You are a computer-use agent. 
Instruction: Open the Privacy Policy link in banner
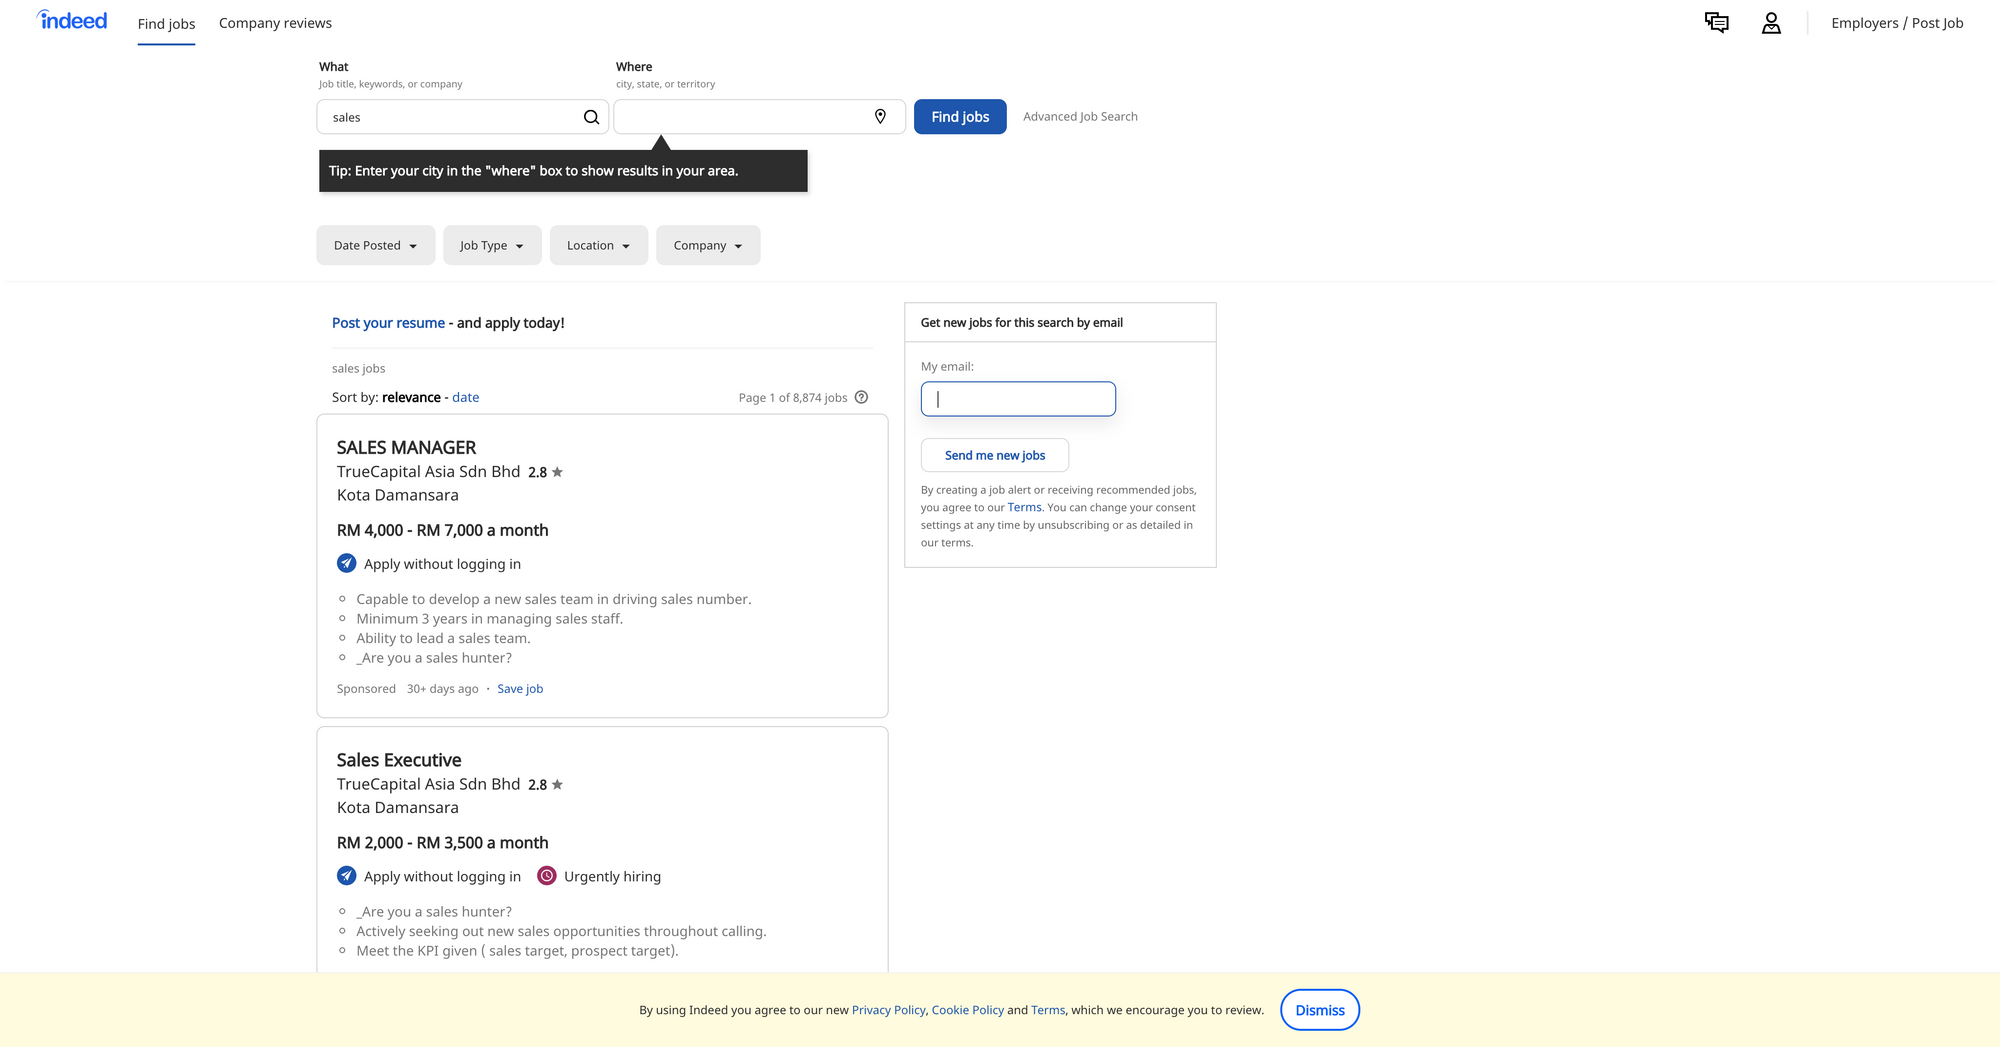[x=888, y=1010]
